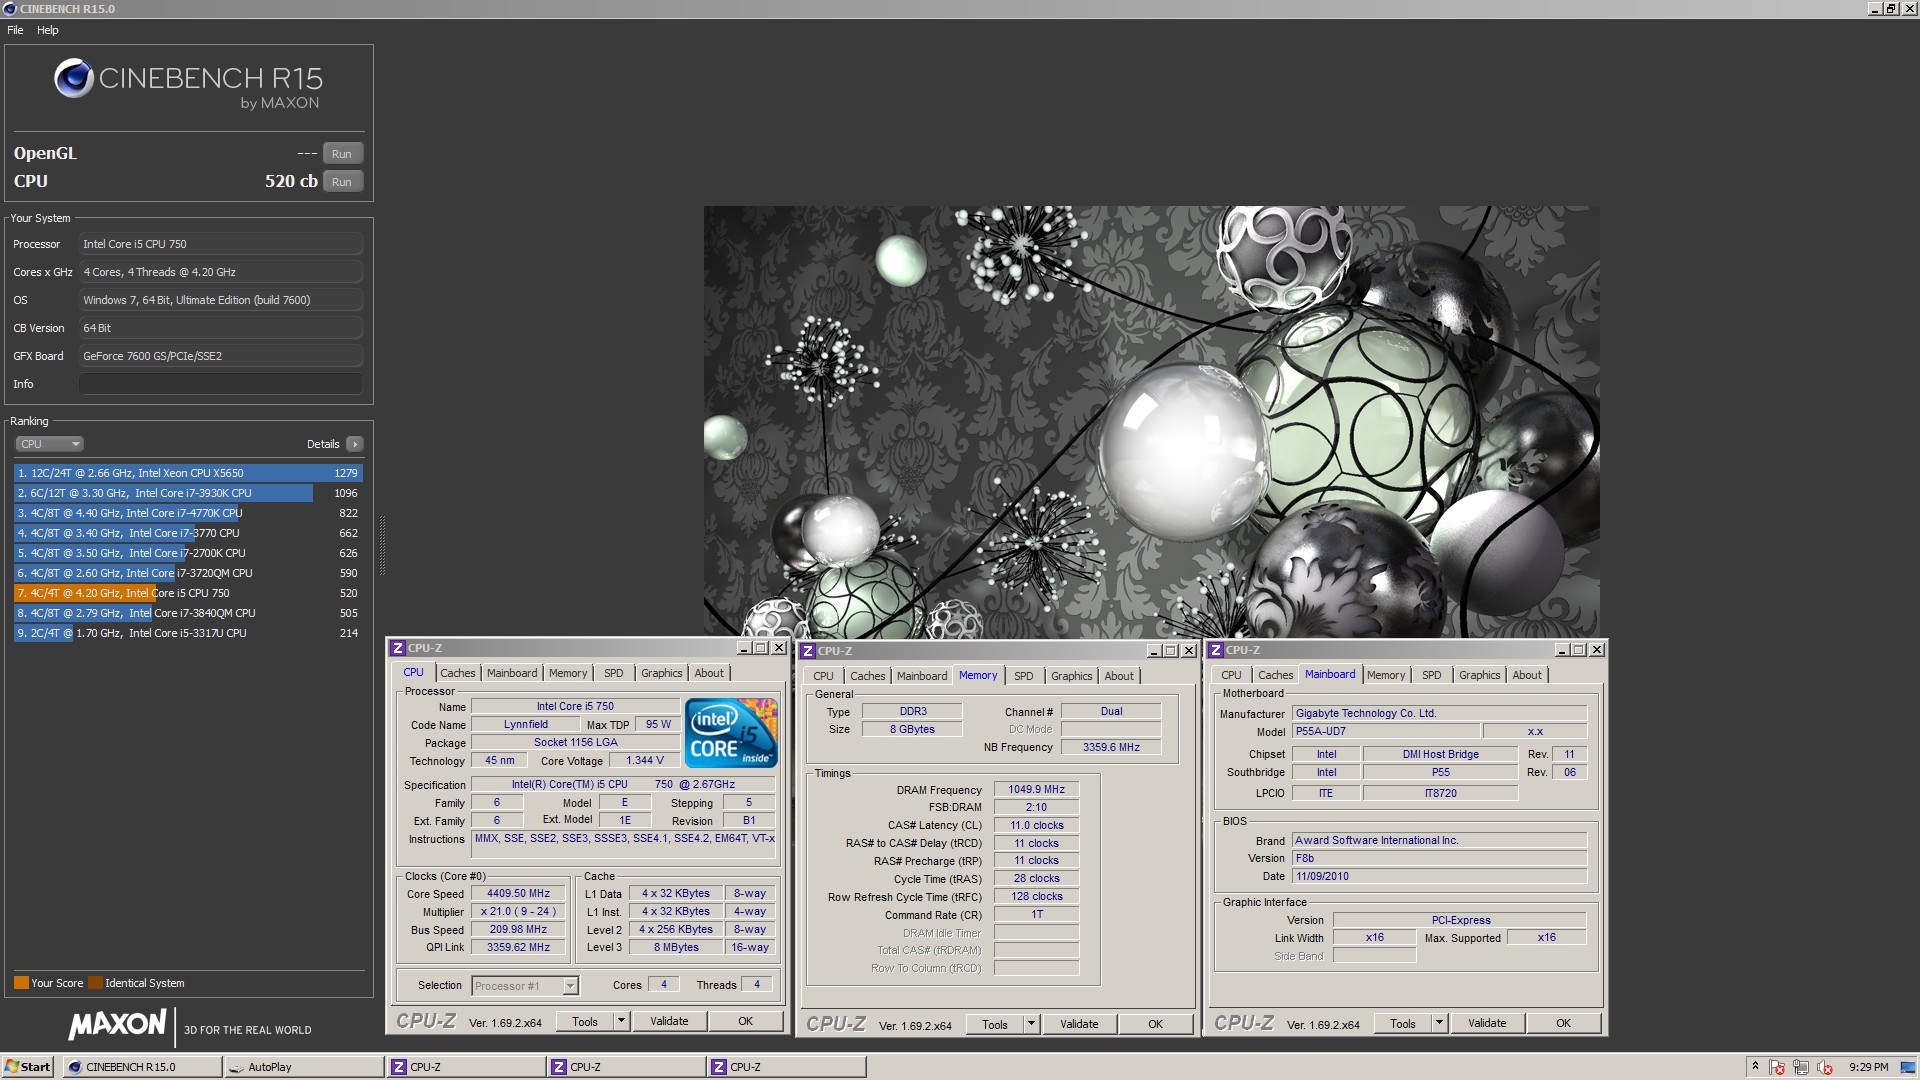The image size is (1920, 1080).
Task: Switch to Memory tab in first CPU-Z window
Action: 568,673
